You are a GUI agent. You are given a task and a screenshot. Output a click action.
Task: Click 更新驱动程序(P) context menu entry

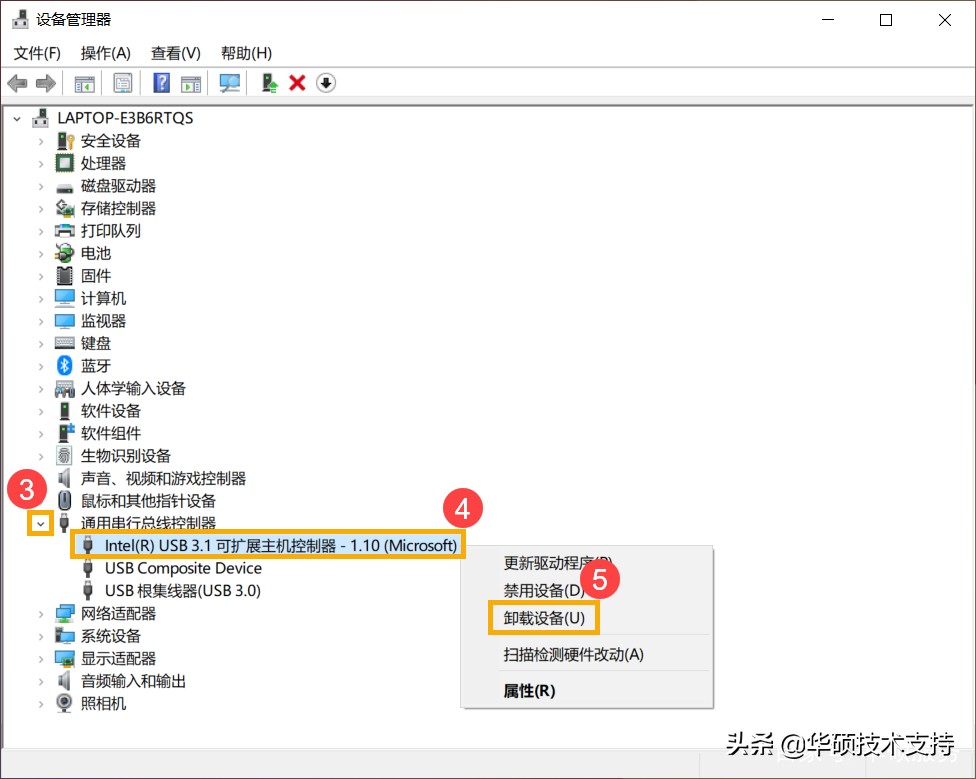(555, 563)
